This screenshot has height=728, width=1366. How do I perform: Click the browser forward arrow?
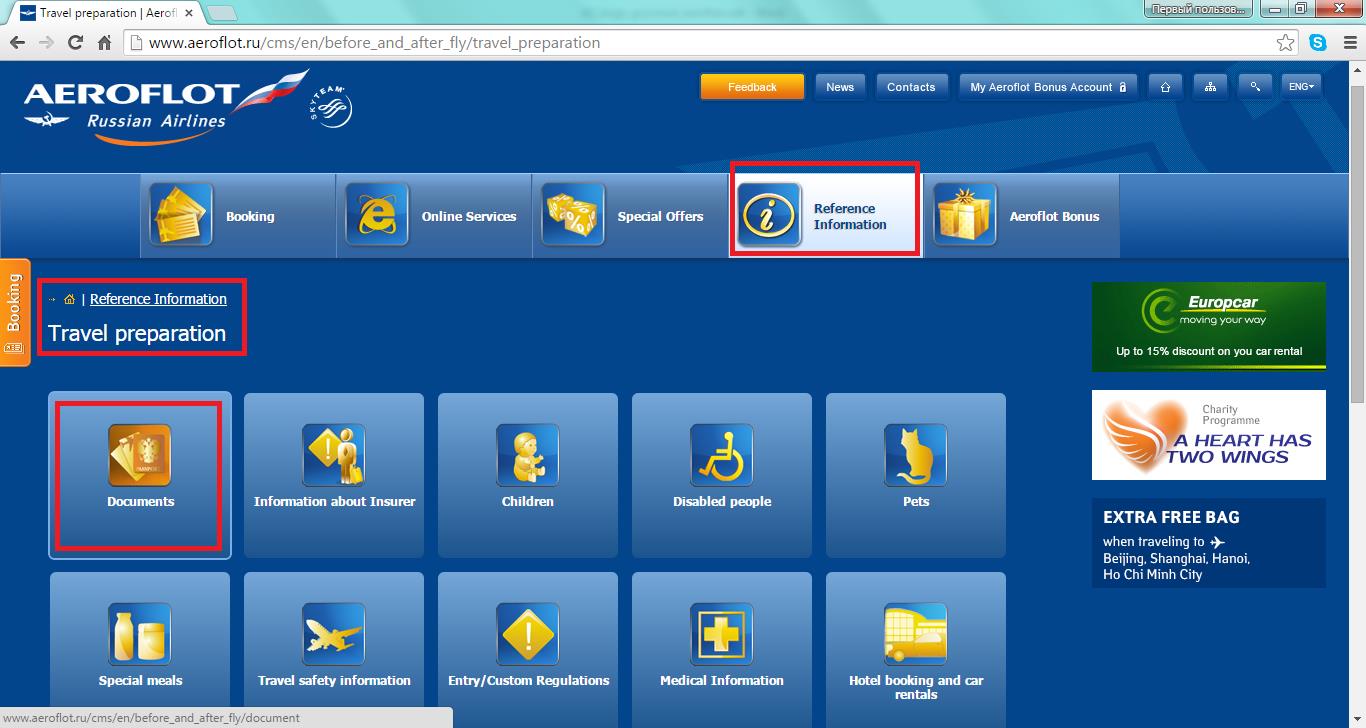[x=46, y=43]
